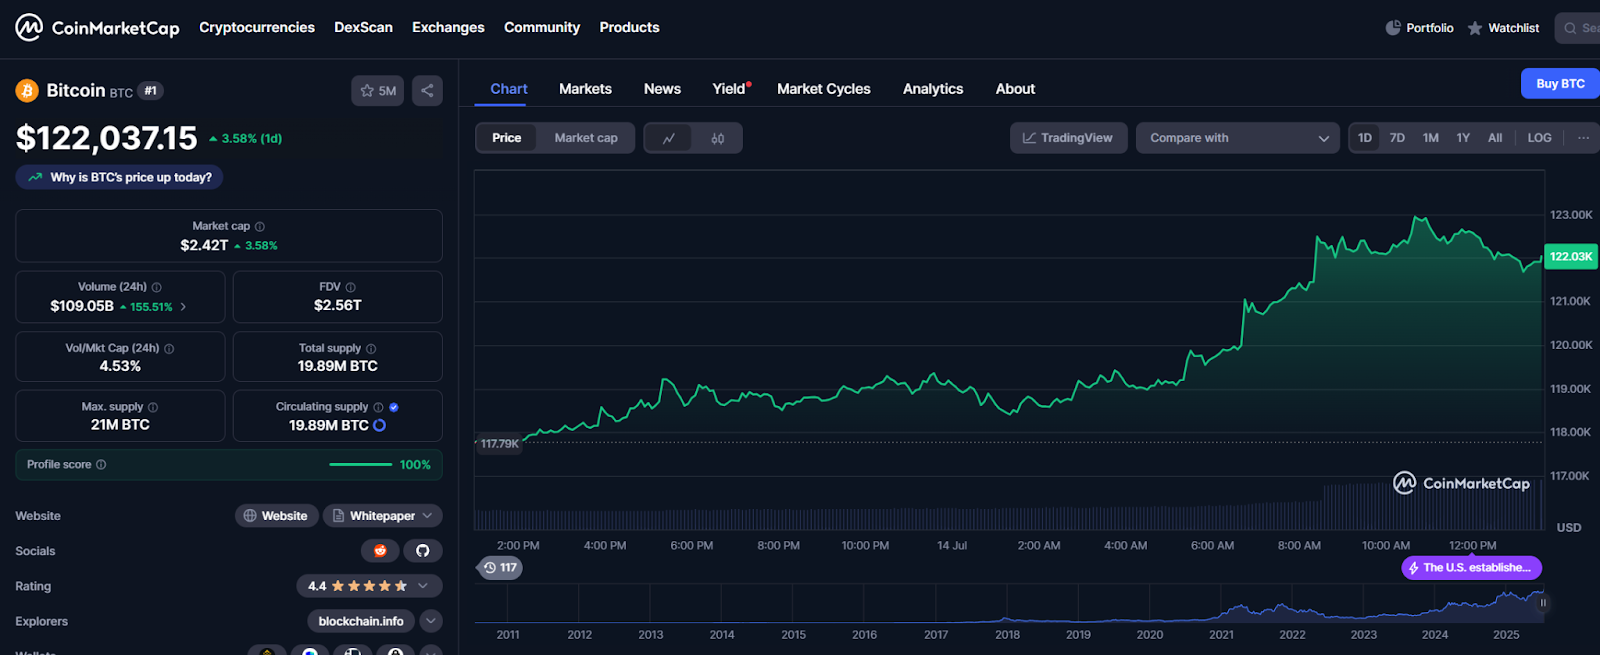Screen dimensions: 1600x655
Task: Switch to candlestick chart icon
Action: pyautogui.click(x=717, y=138)
